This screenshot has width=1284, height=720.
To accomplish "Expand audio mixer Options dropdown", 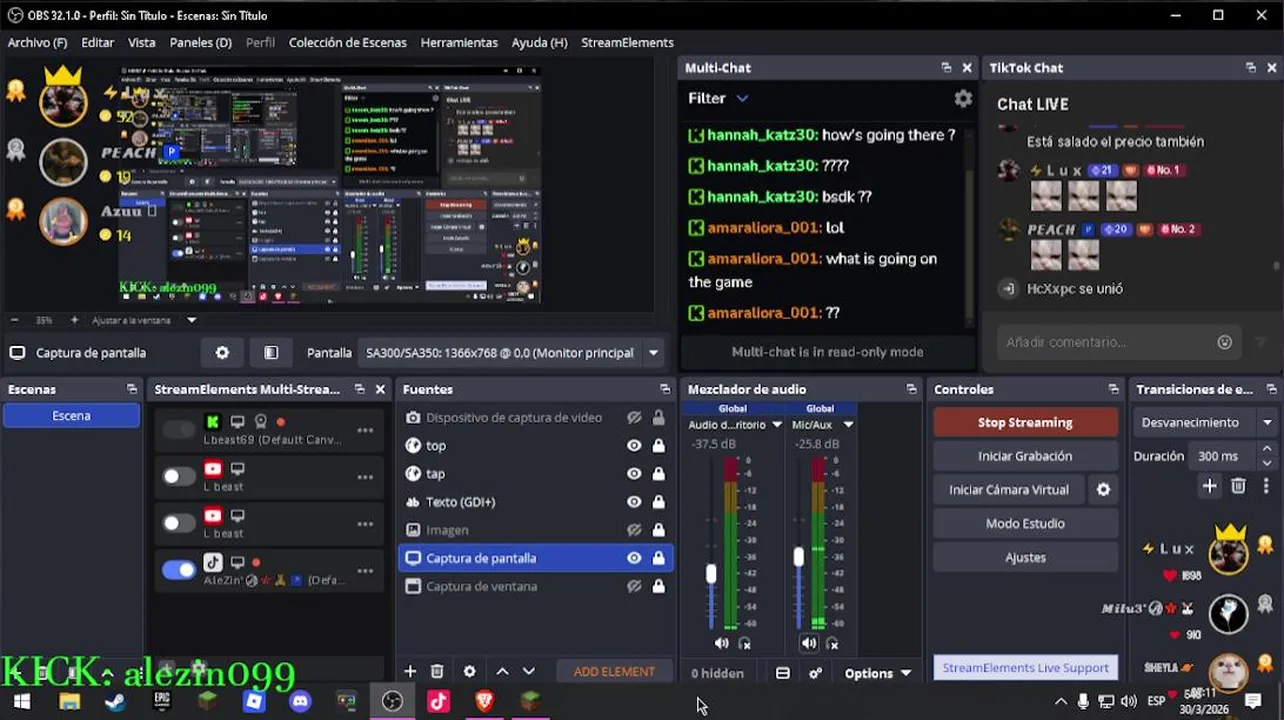I will pyautogui.click(x=877, y=673).
